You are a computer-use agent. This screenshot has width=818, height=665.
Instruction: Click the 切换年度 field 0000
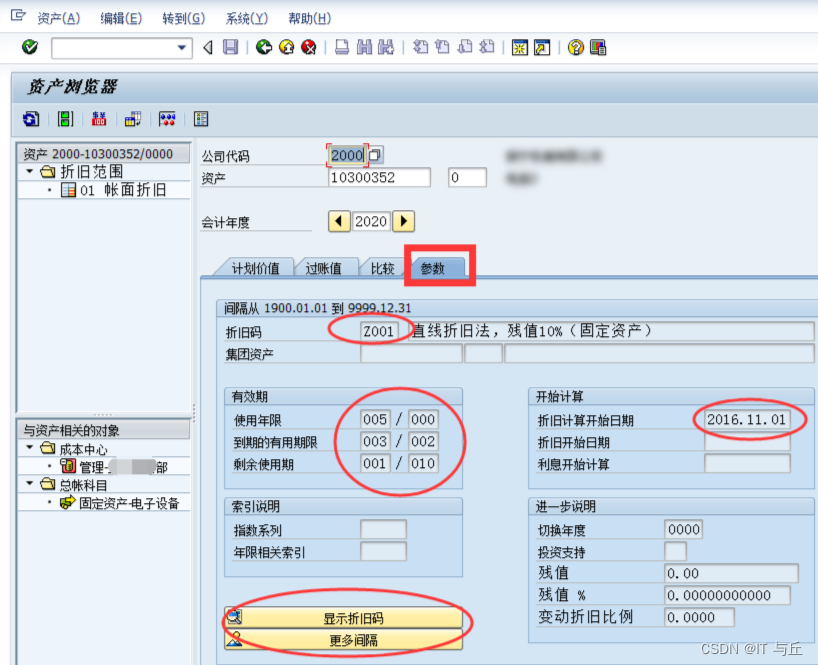click(683, 529)
